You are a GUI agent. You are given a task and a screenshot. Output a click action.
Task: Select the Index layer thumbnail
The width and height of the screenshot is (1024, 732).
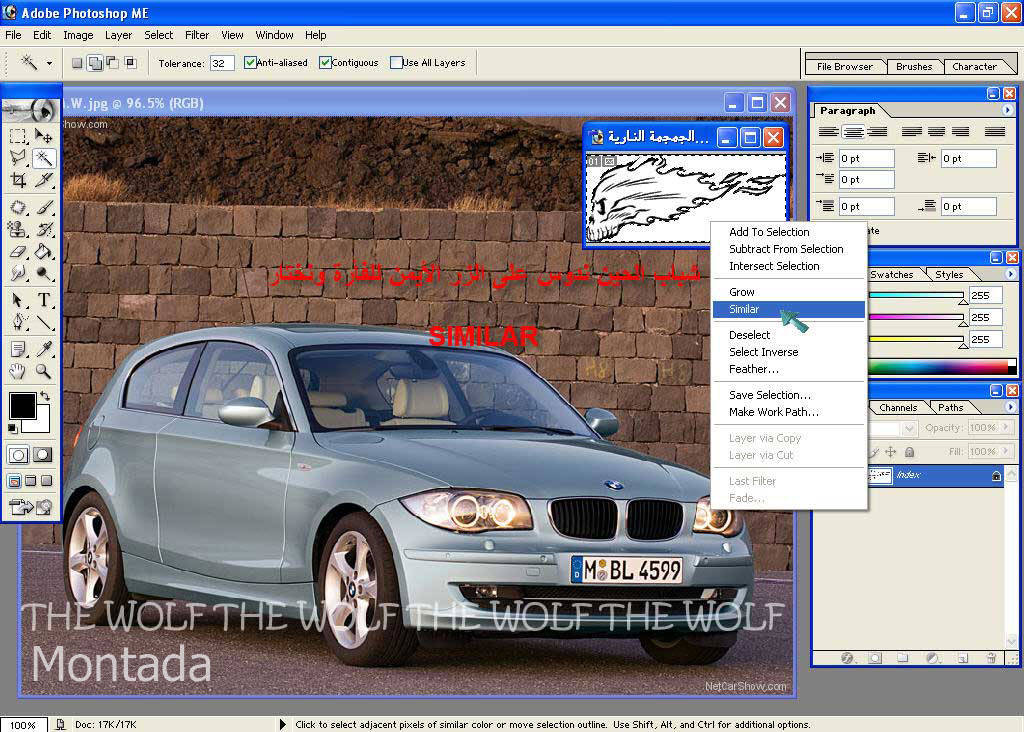(x=879, y=475)
